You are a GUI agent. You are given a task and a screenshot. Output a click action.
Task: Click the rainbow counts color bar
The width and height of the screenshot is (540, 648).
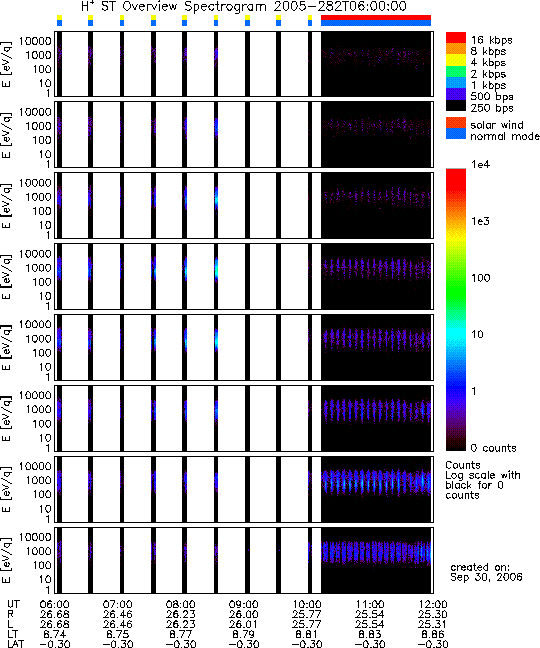pos(456,310)
